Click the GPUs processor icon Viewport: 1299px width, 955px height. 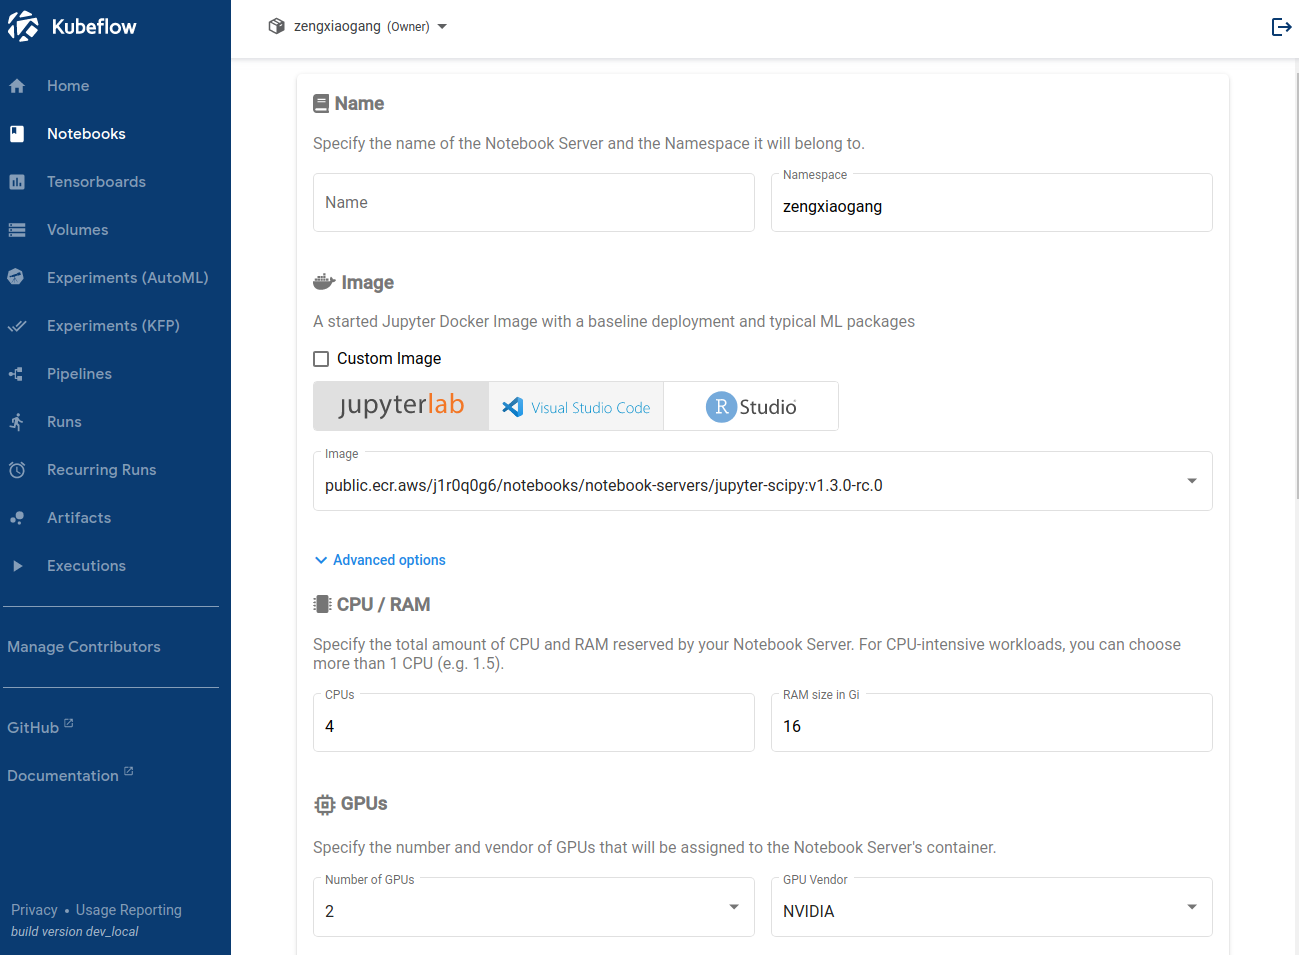click(324, 804)
